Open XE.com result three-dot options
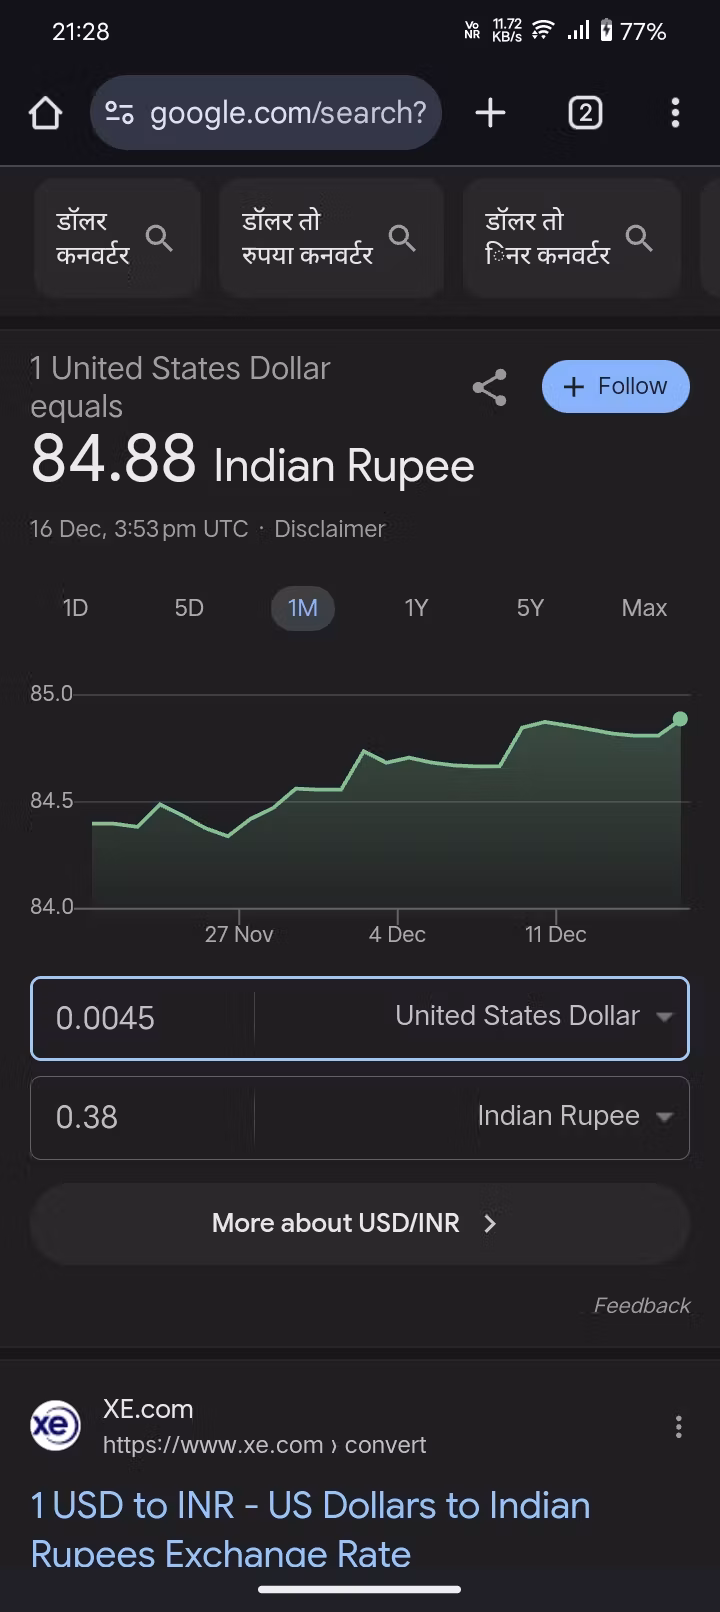This screenshot has width=720, height=1612. point(678,1427)
